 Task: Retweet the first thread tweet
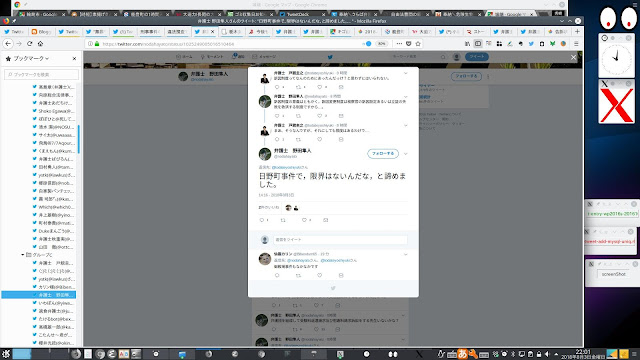pyautogui.click(x=298, y=87)
